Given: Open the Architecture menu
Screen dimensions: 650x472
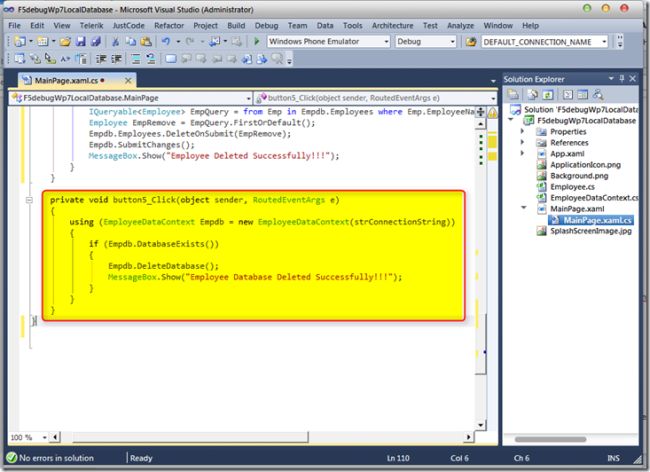Looking at the screenshot, I should pyautogui.click(x=392, y=26).
